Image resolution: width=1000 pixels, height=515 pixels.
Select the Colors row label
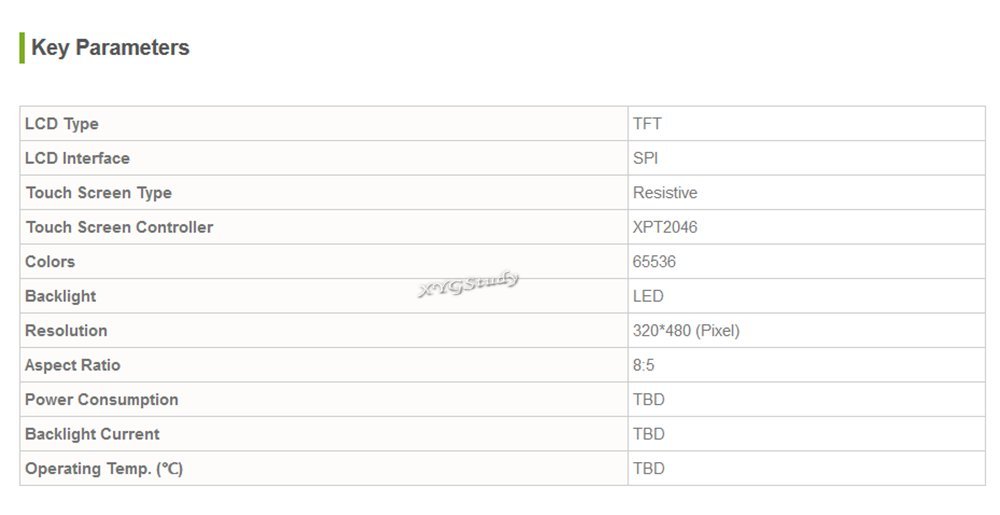[50, 261]
